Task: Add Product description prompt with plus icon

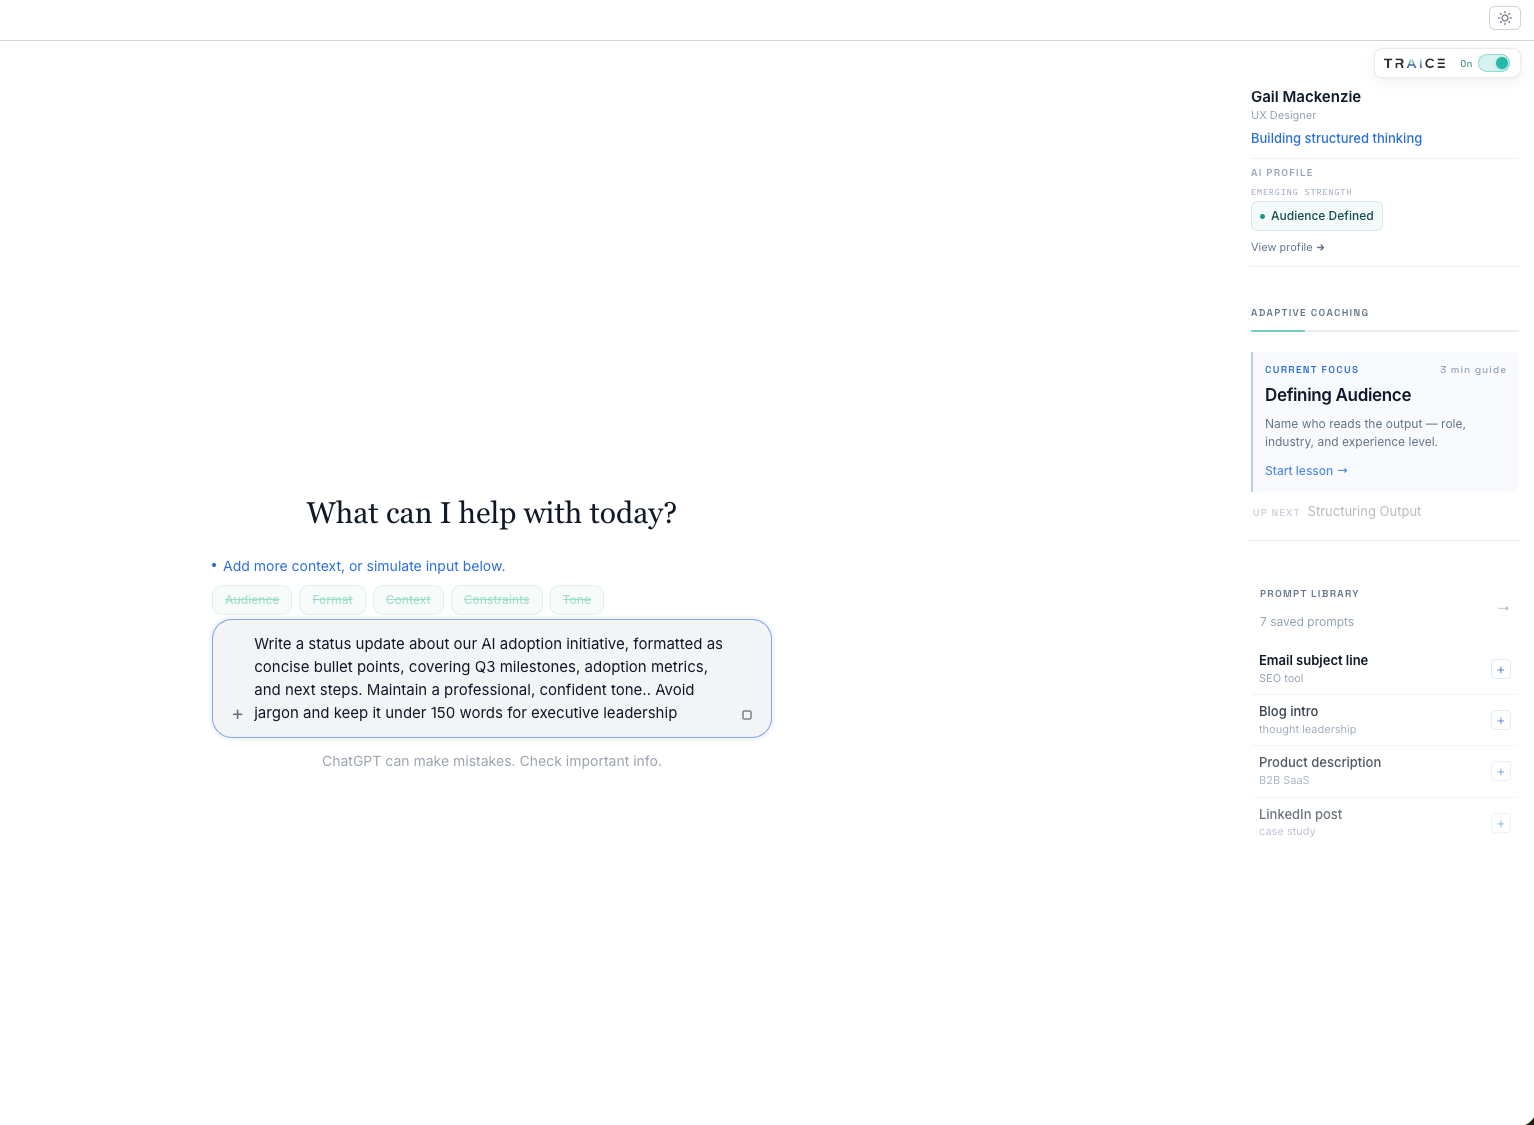Action: click(x=1500, y=771)
